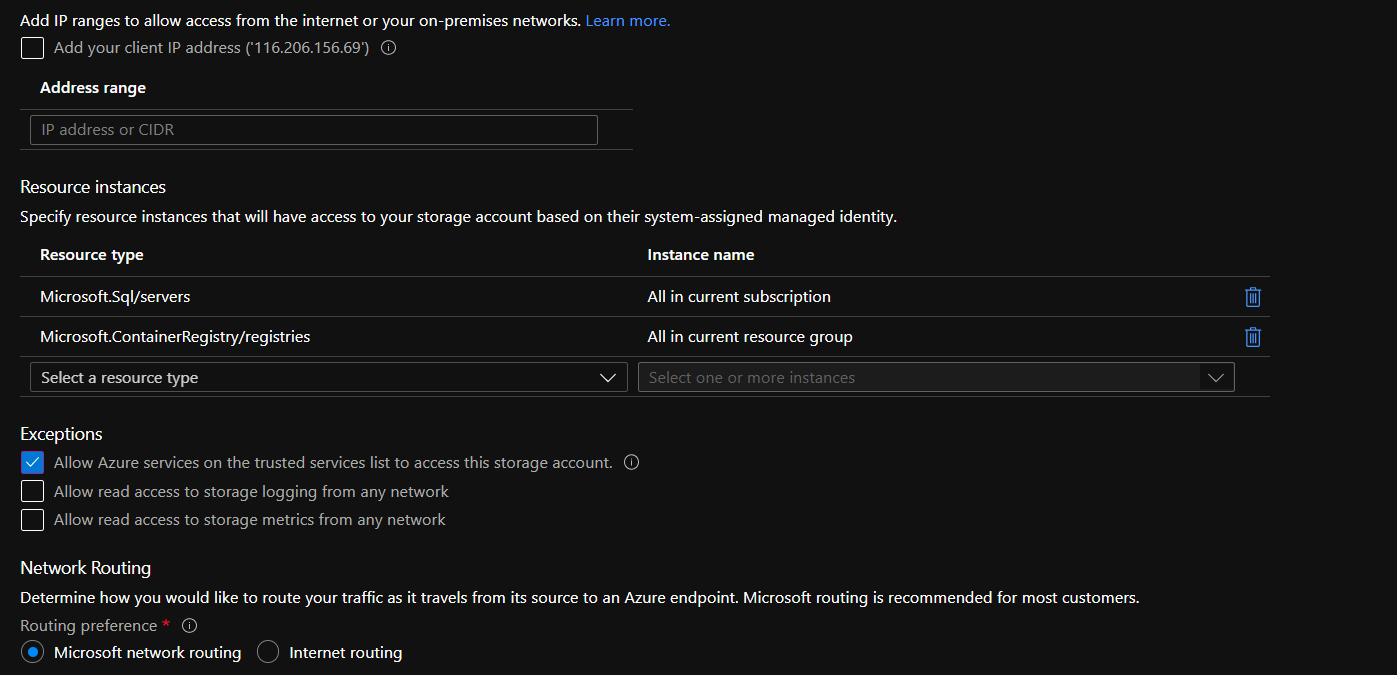Choose Microsoft network routing radio button
The image size is (1397, 675).
tap(33, 652)
